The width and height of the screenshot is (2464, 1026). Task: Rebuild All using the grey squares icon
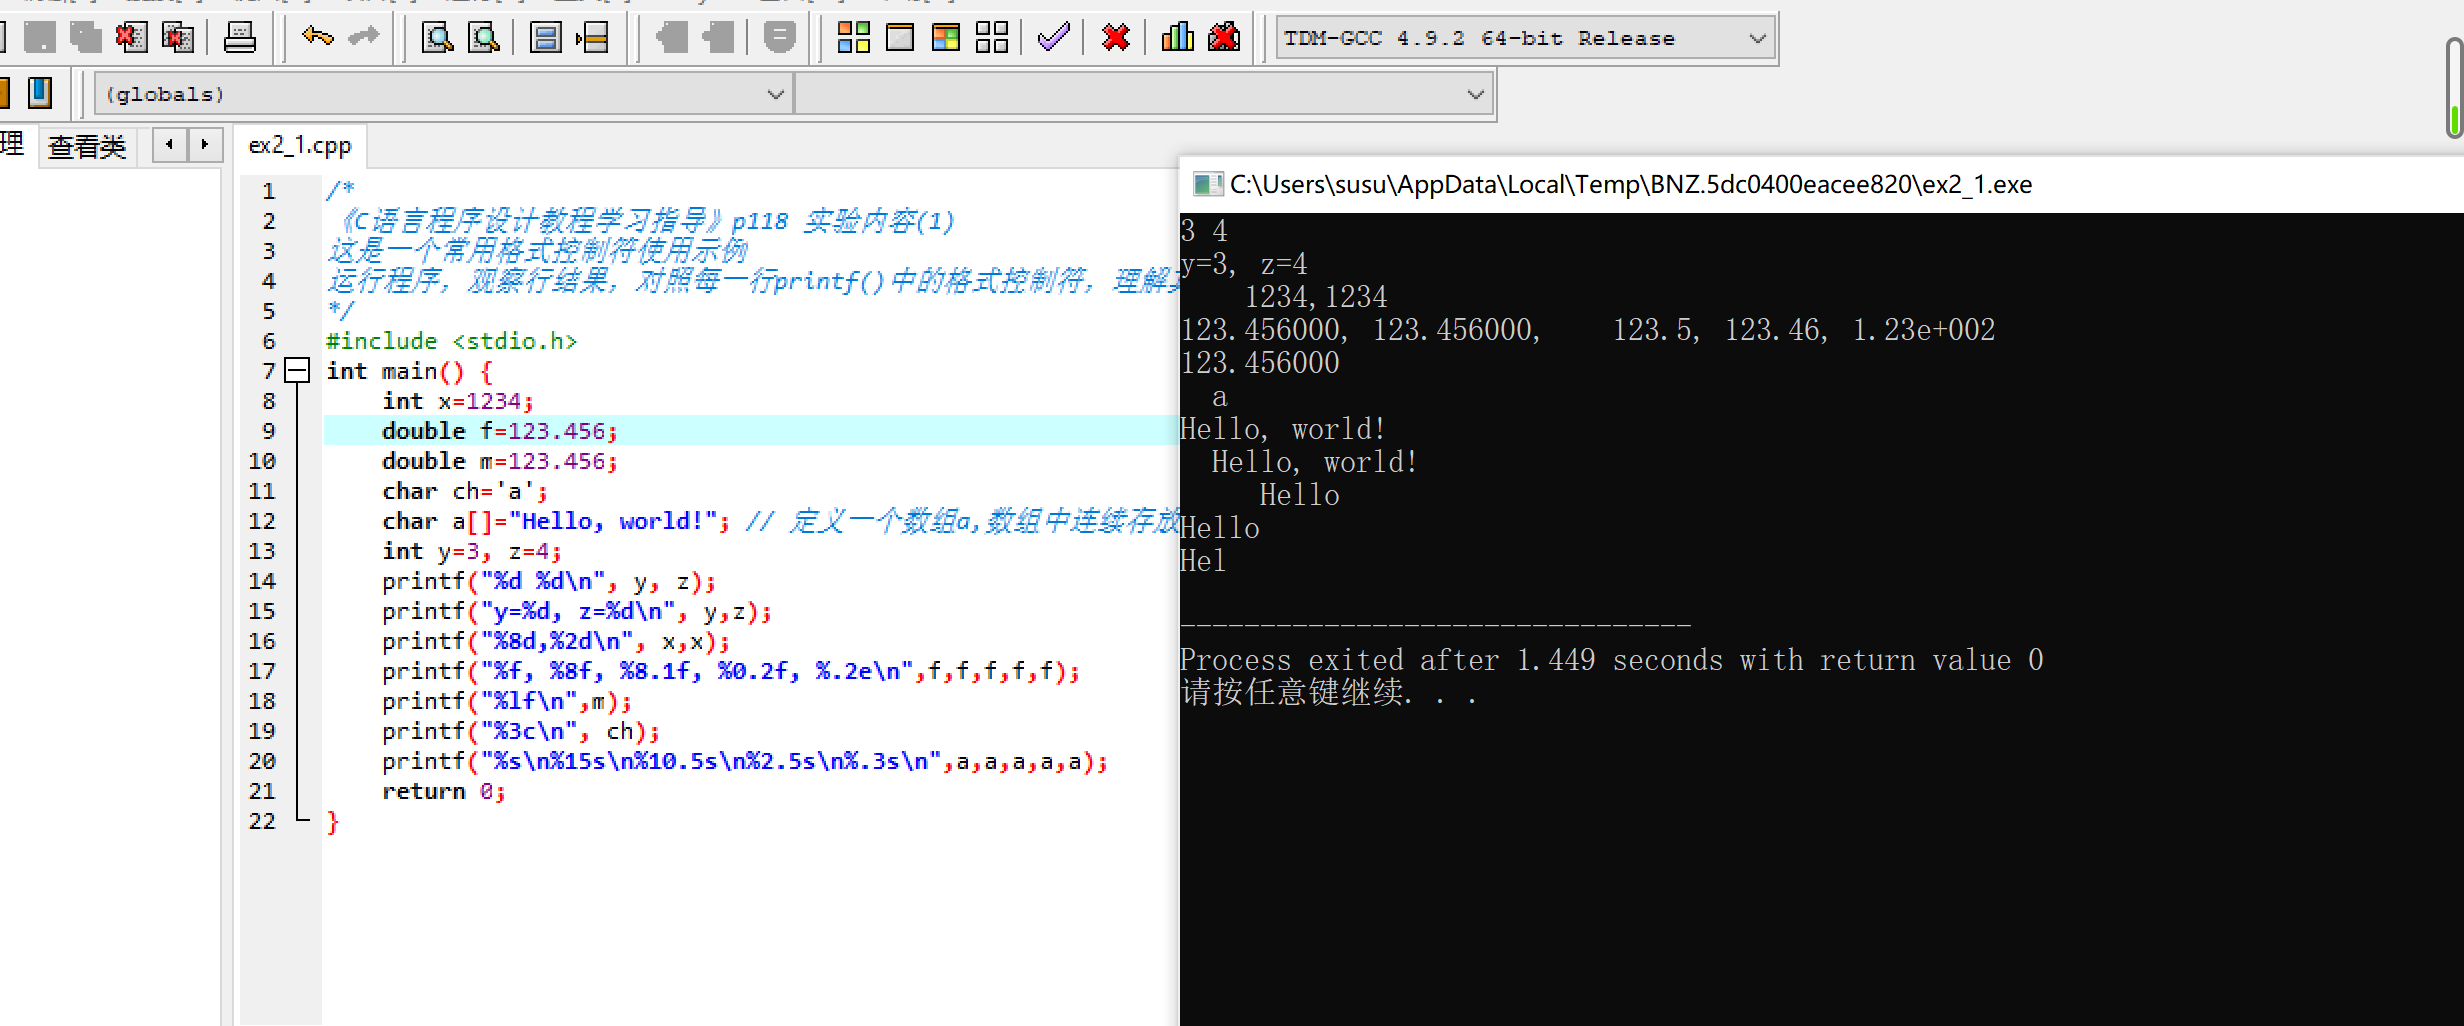point(992,38)
